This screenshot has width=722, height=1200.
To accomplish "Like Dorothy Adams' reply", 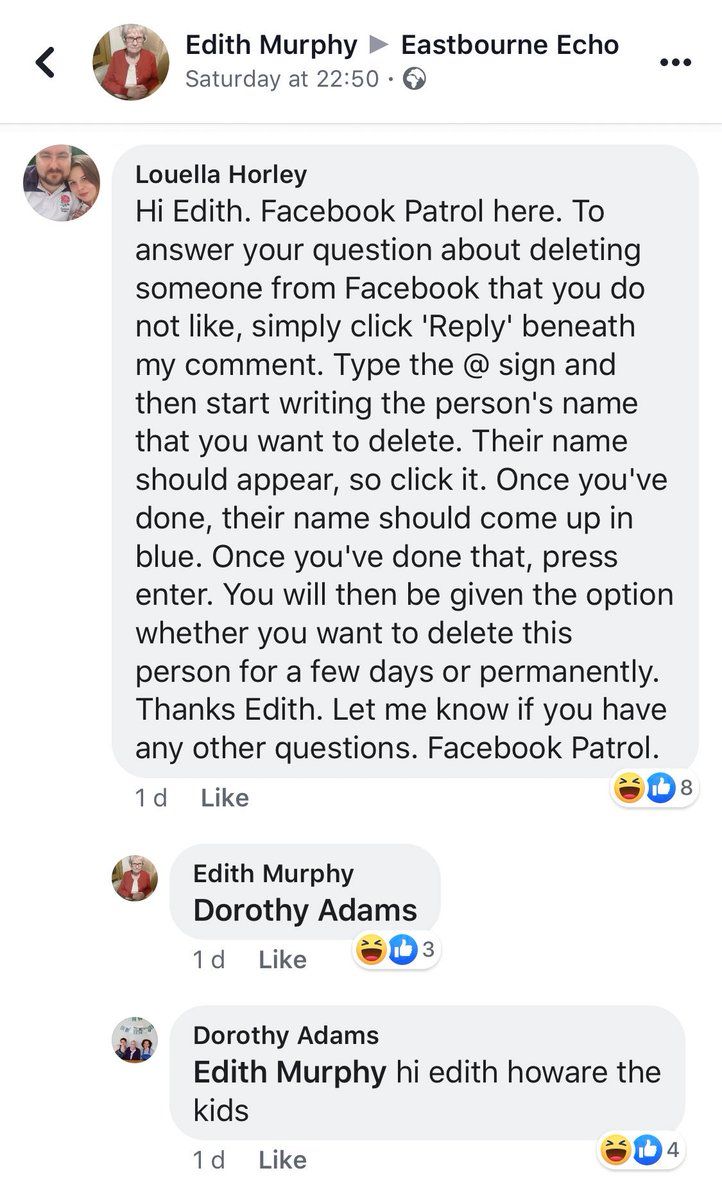I will point(282,1159).
